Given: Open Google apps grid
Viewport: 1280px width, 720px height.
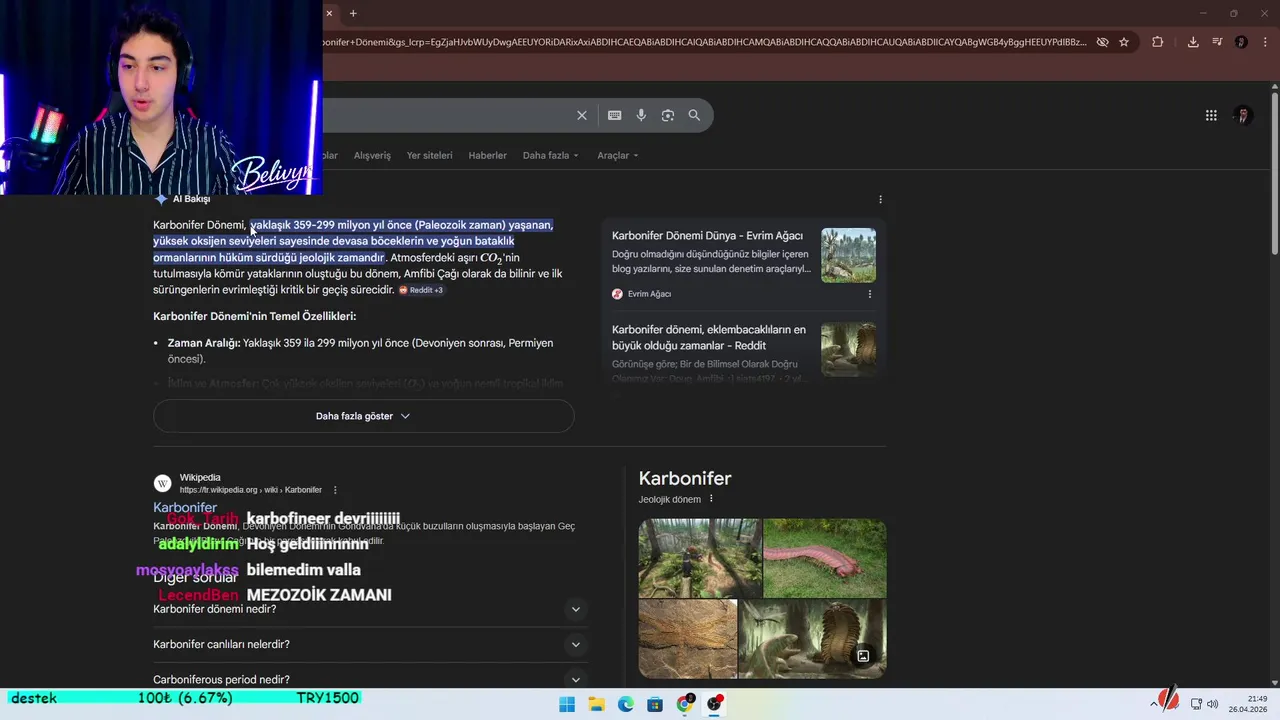Looking at the screenshot, I should [x=1211, y=115].
